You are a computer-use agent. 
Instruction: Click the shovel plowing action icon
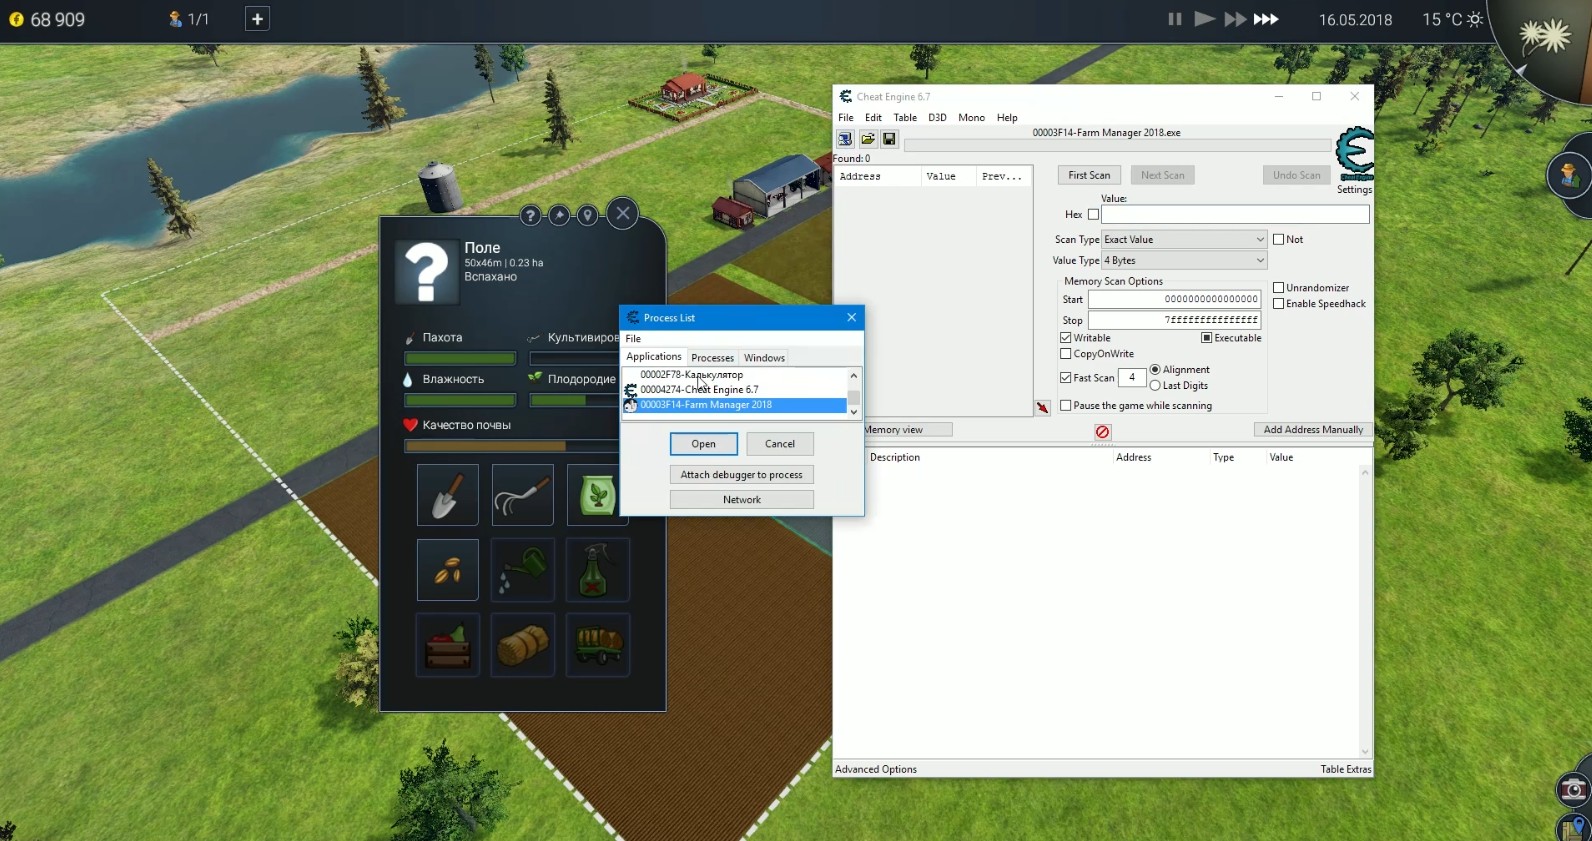tap(447, 495)
